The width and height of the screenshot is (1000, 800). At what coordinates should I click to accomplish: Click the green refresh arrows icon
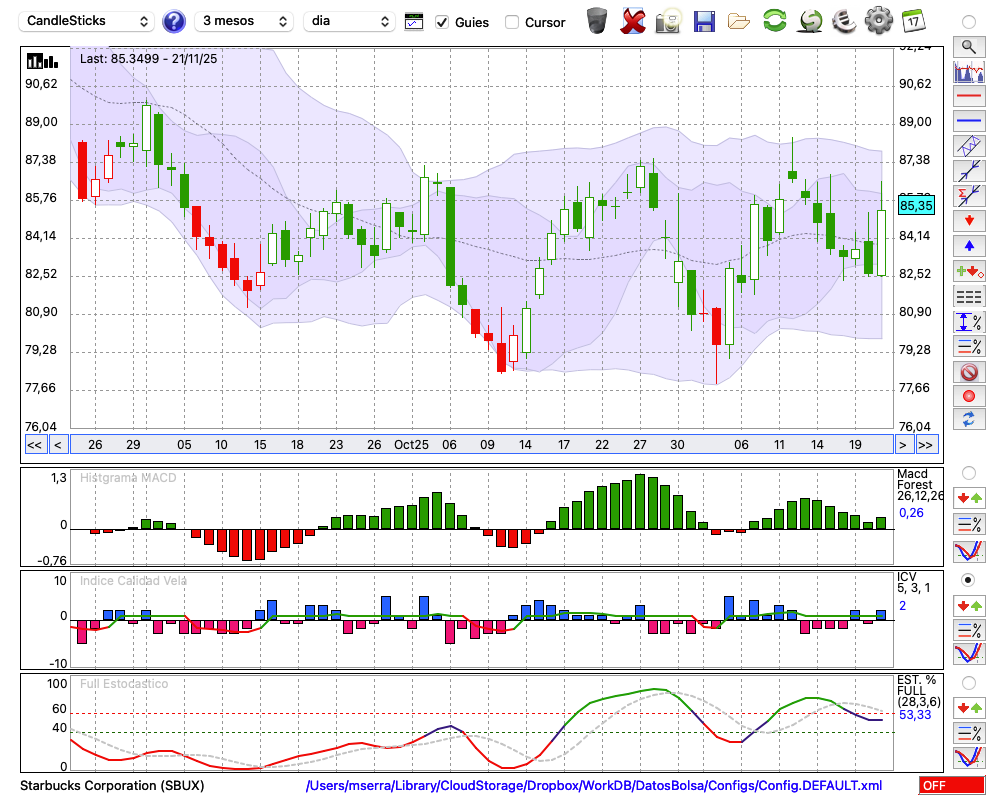pos(774,20)
